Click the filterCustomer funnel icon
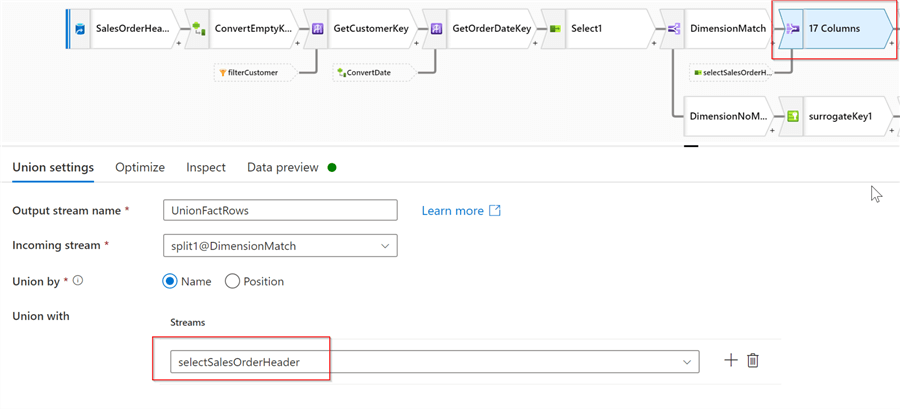 (x=223, y=73)
